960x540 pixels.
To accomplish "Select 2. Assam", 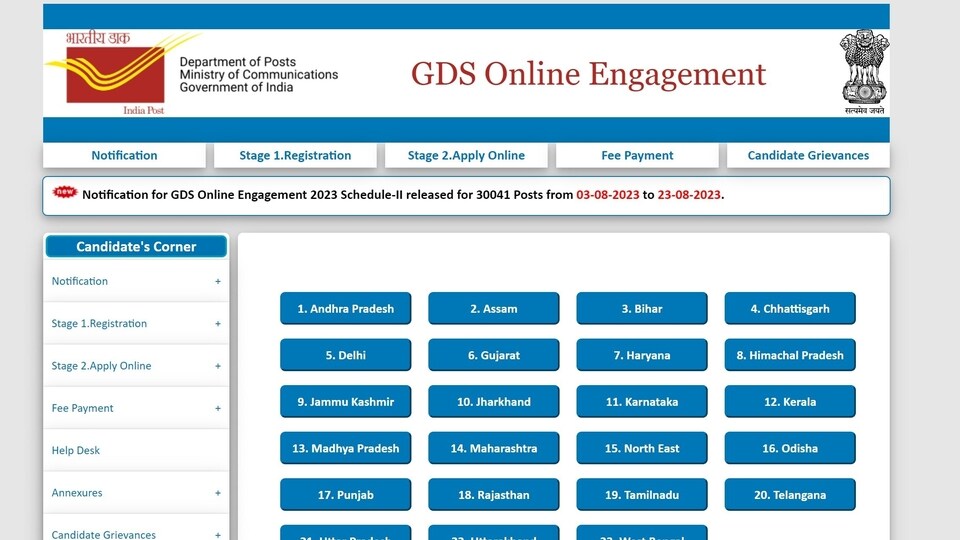I will tap(493, 309).
